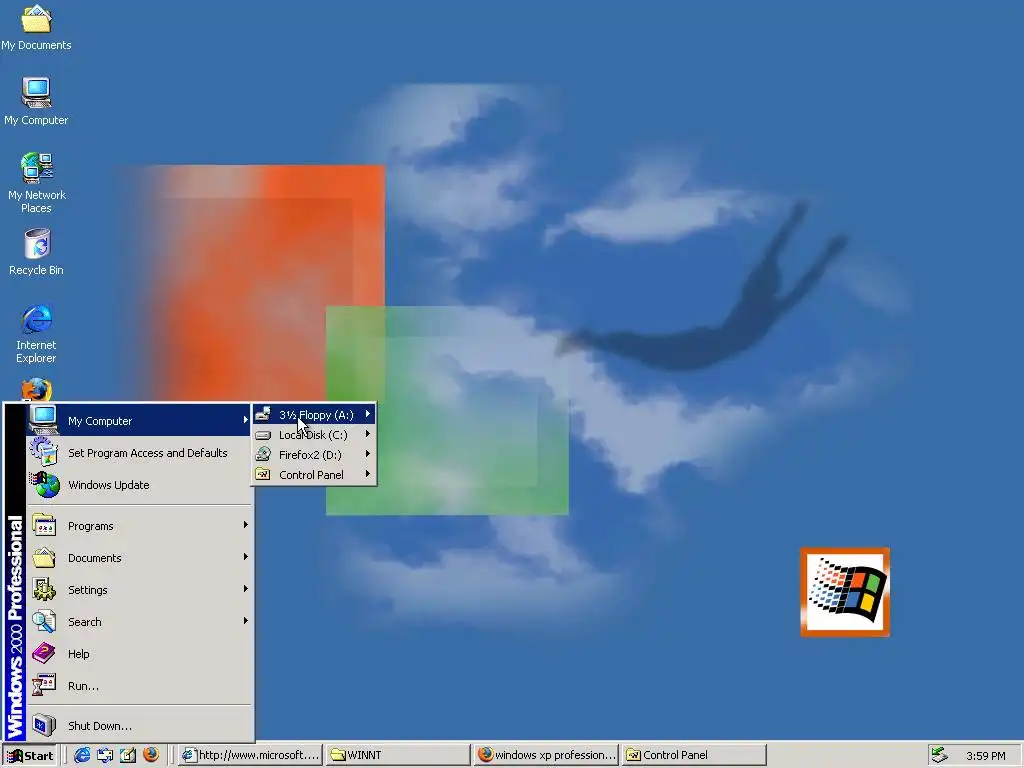
Task: Launch Internet Explorer from Quick Launch
Action: 82,755
